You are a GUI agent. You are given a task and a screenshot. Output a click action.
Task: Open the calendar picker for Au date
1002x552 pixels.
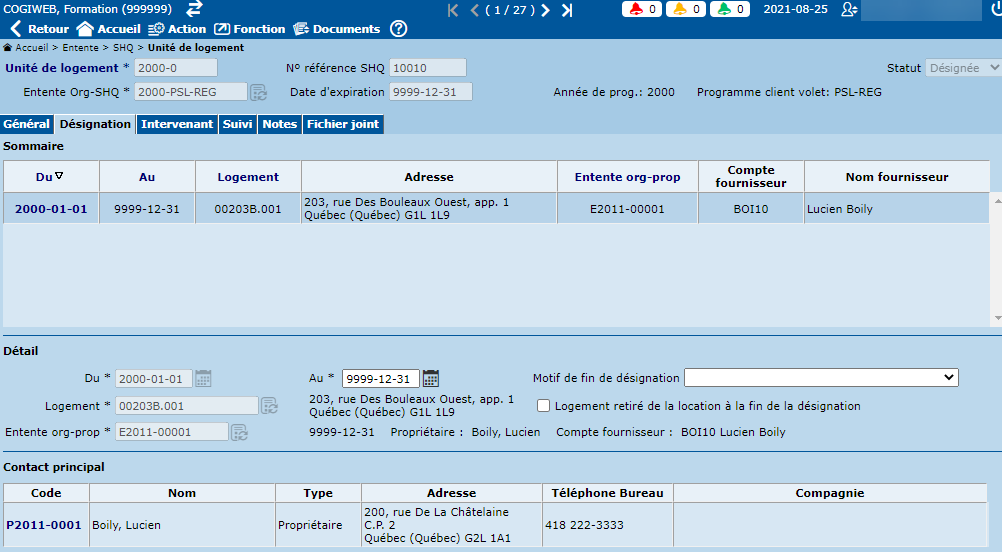[431, 378]
